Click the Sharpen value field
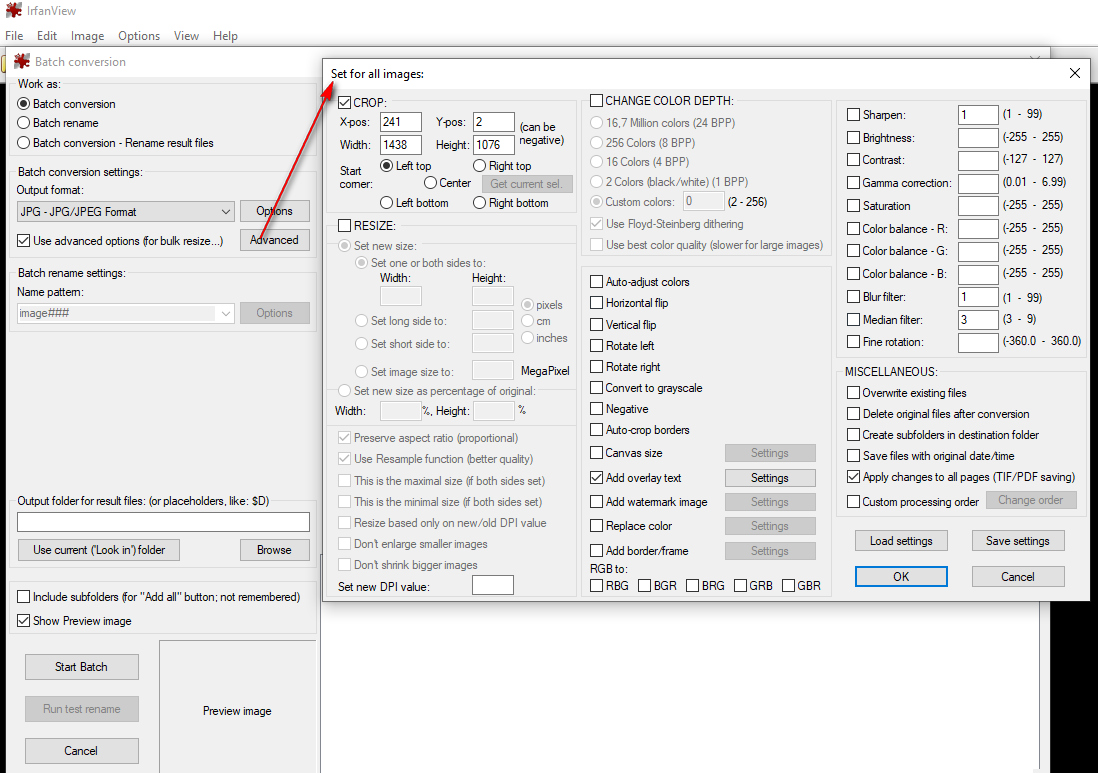 (978, 115)
